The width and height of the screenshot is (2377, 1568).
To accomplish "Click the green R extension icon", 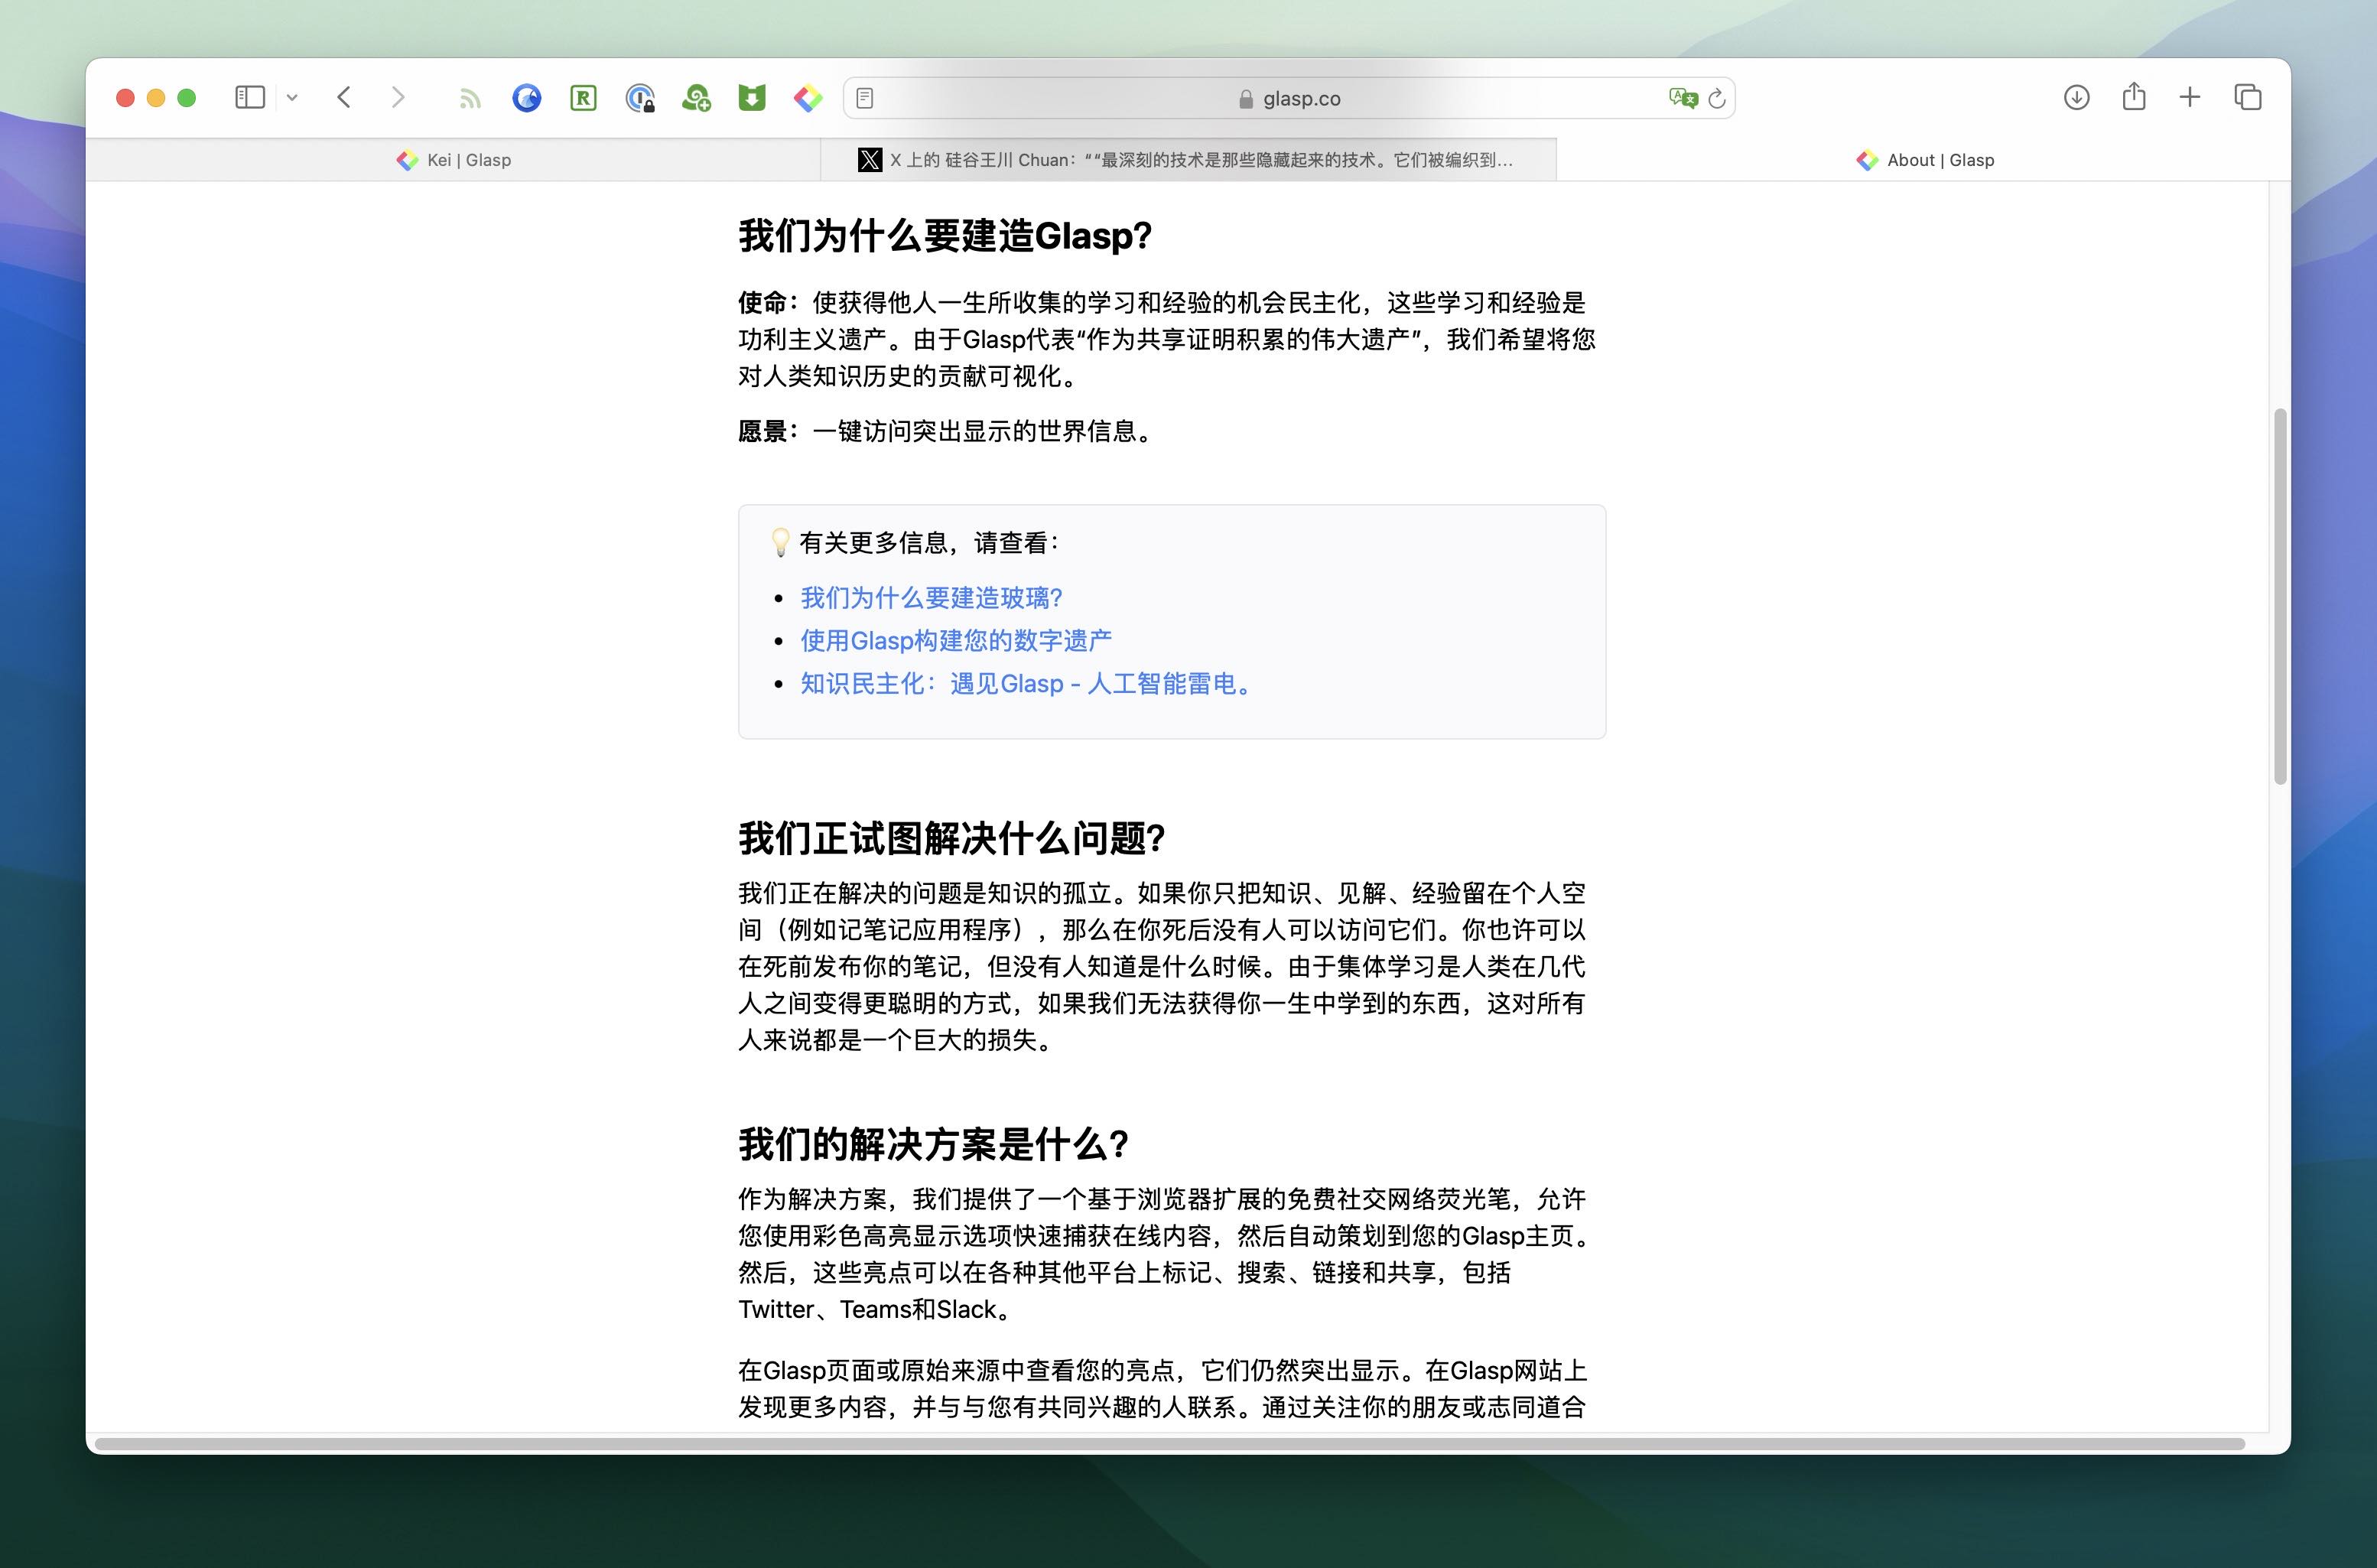I will [x=583, y=98].
